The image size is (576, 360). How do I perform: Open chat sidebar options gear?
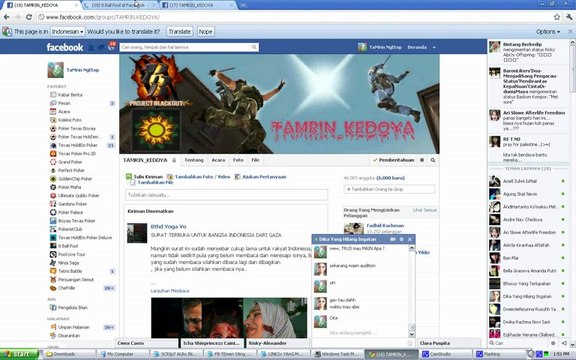point(553,343)
